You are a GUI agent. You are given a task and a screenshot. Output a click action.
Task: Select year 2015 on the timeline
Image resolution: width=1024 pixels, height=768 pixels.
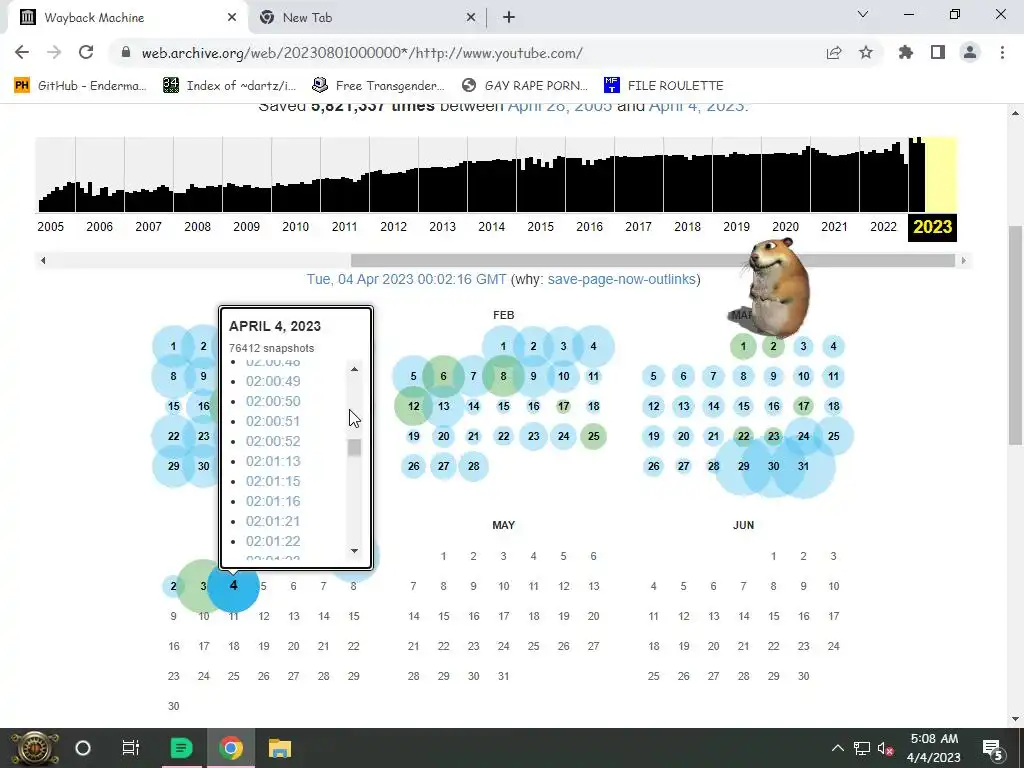540,227
